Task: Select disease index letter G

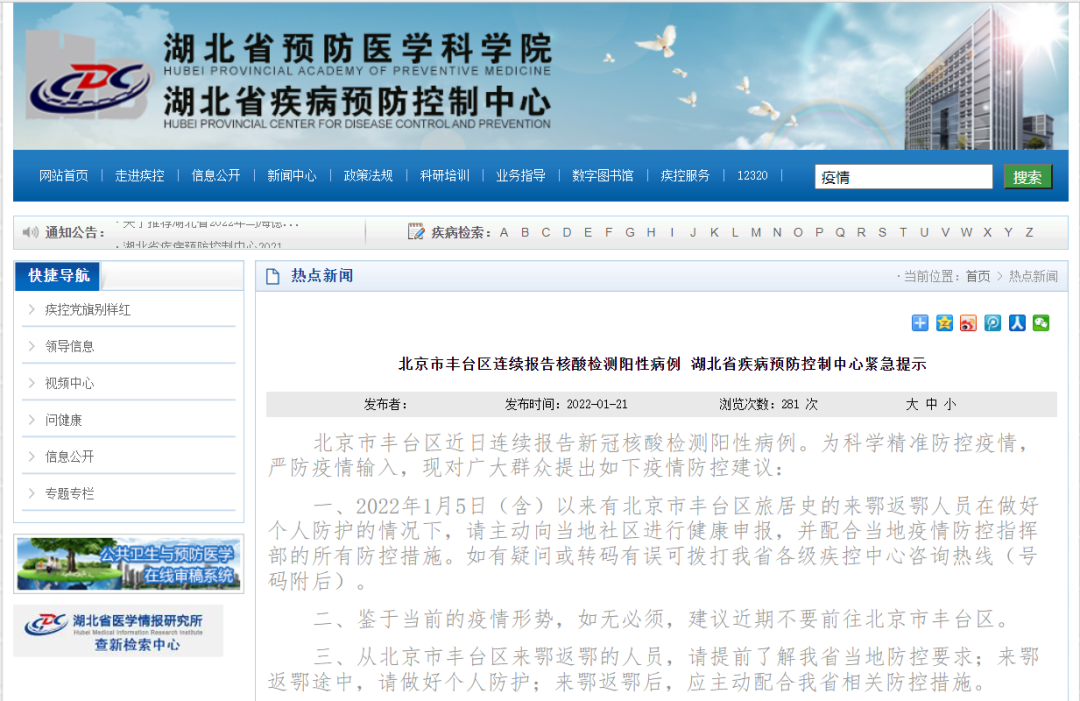Action: pyautogui.click(x=630, y=233)
